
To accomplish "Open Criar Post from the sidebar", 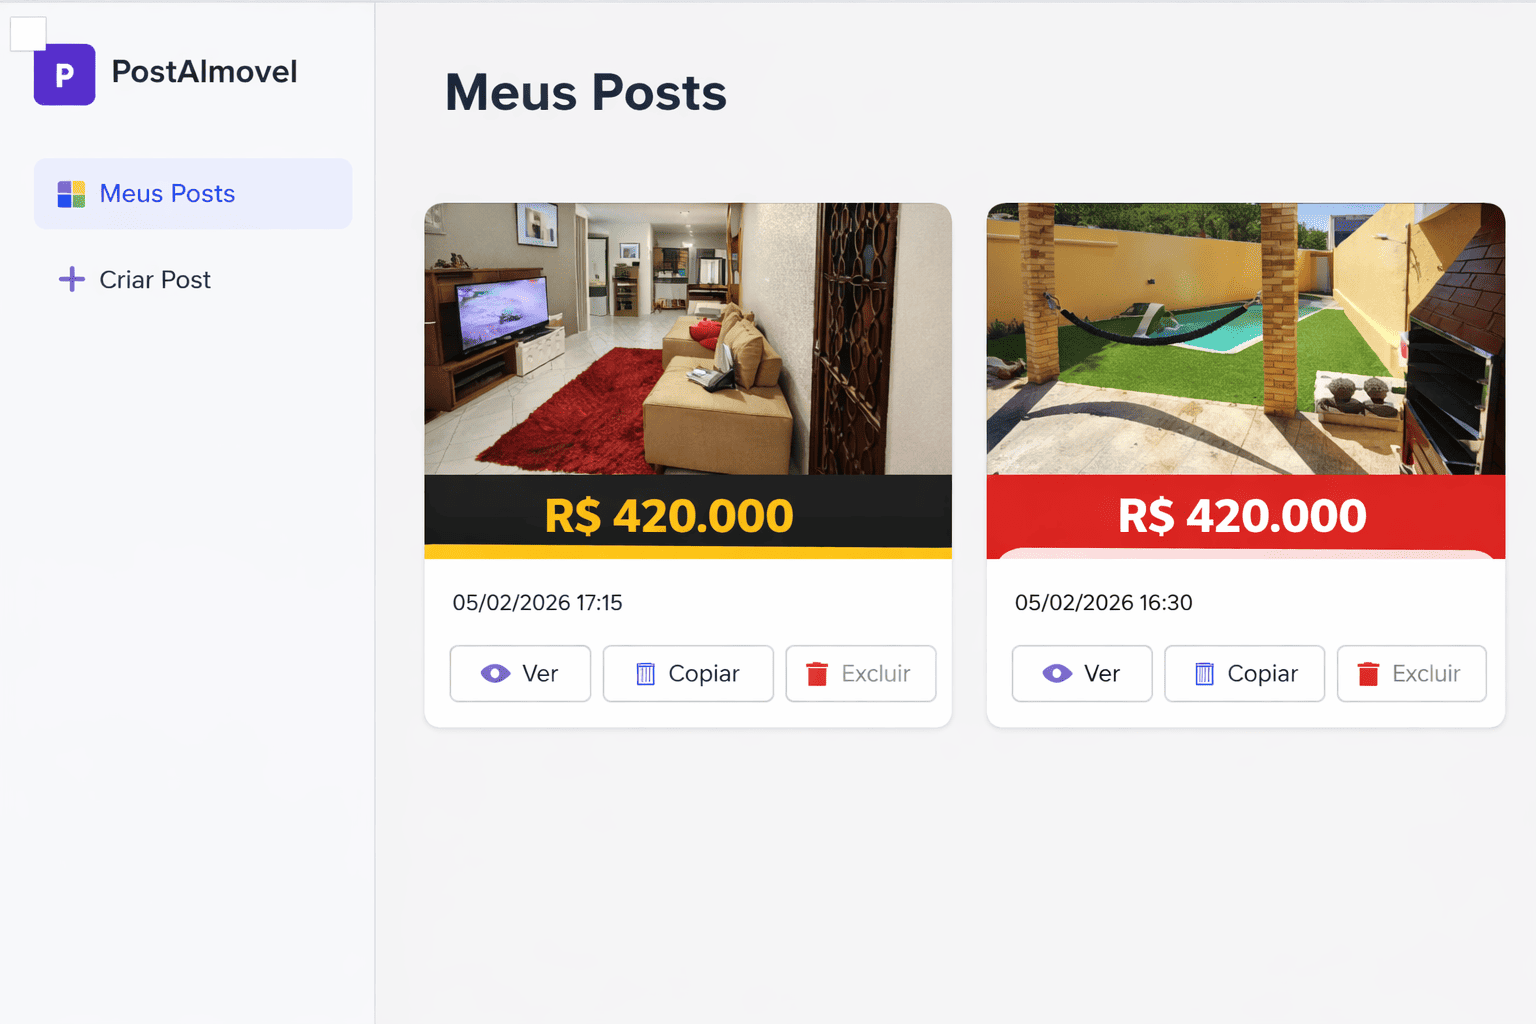I will pyautogui.click(x=155, y=280).
